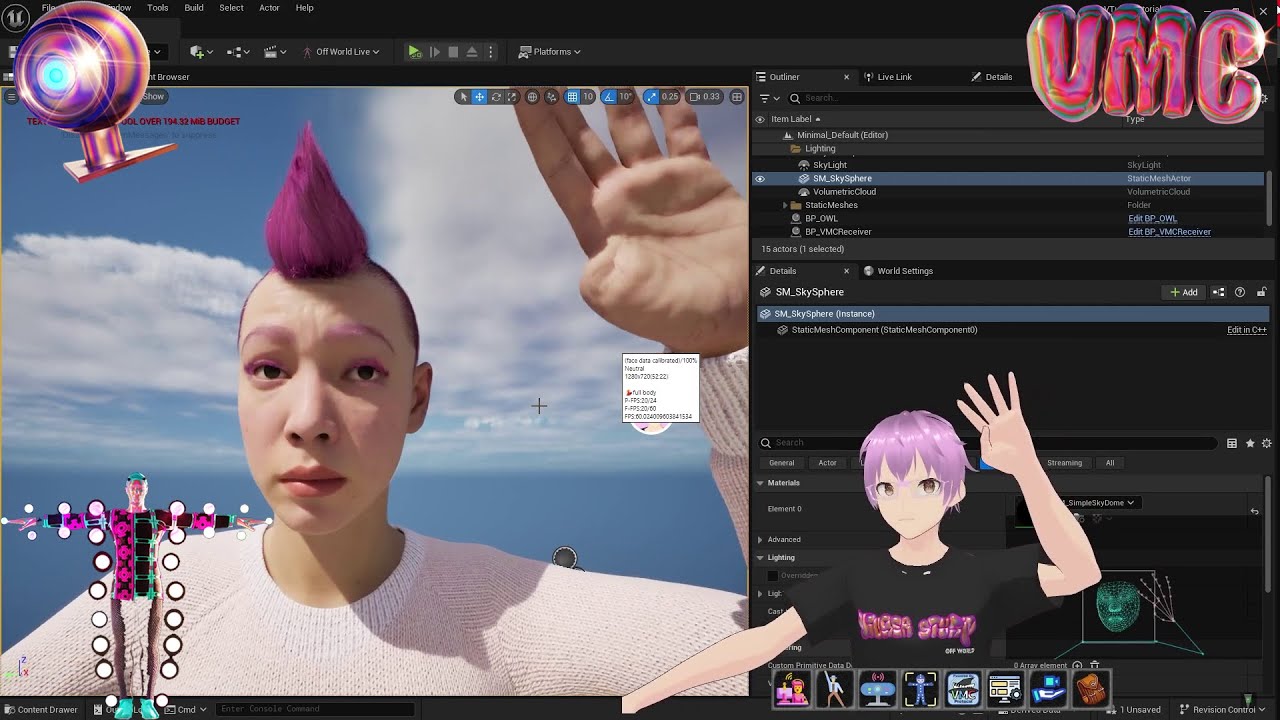Select the All property filter
Viewport: 1280px width, 720px height.
coord(1109,463)
